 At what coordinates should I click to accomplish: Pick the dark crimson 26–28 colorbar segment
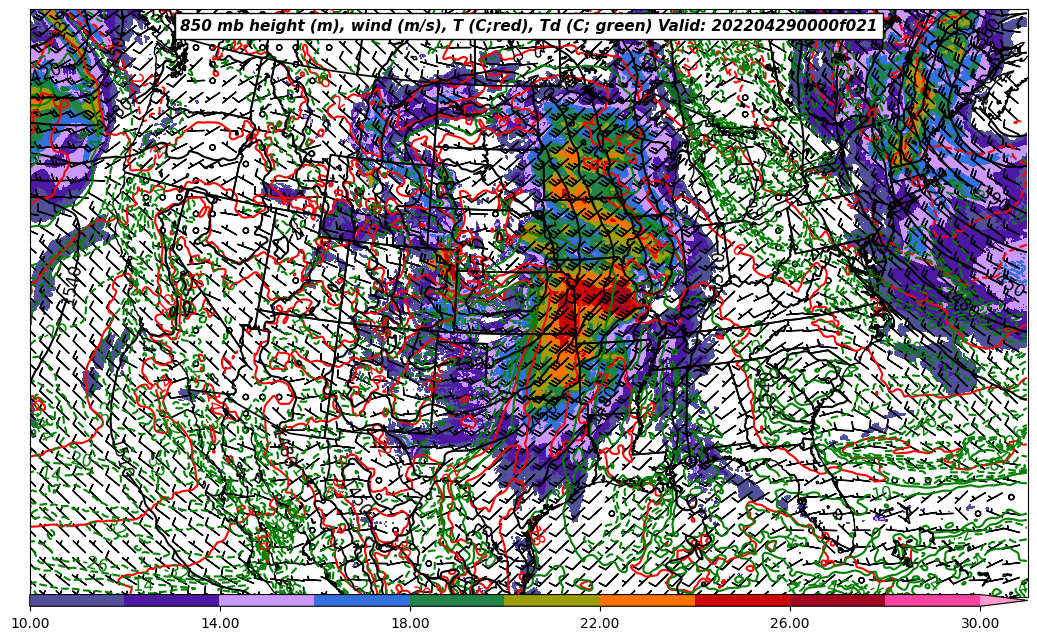837,600
